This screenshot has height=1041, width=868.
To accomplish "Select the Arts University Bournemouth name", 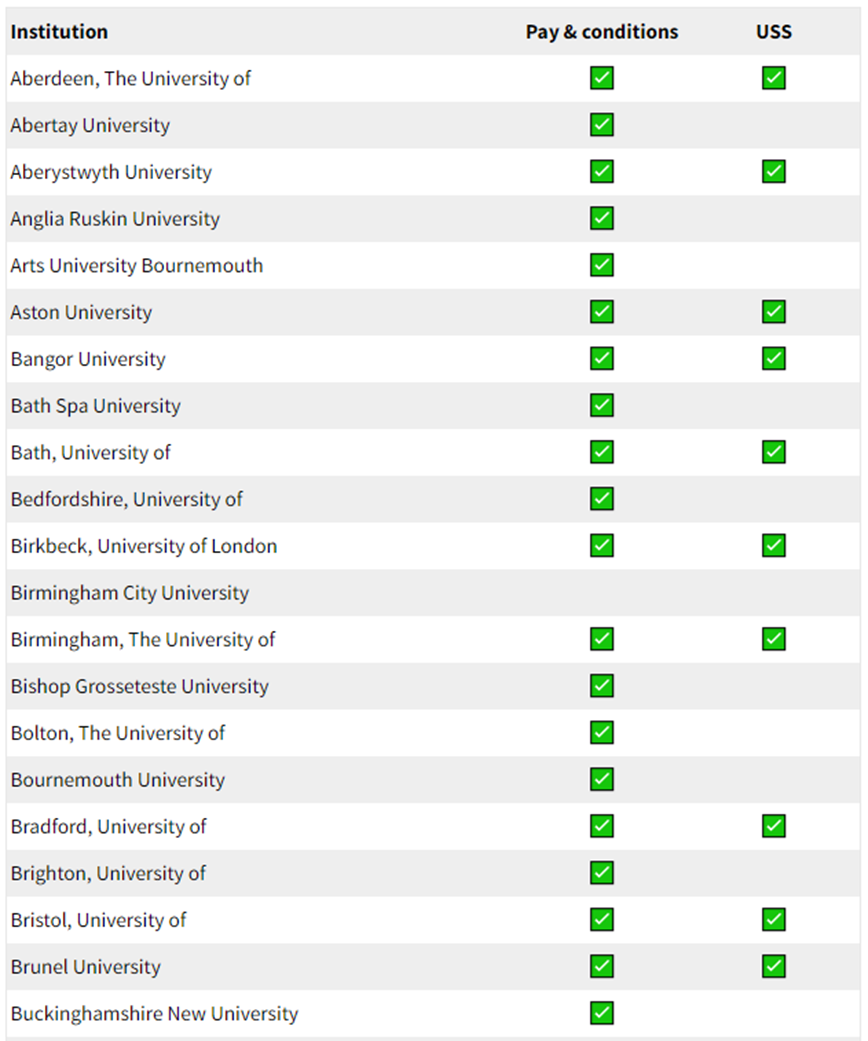I will pyautogui.click(x=137, y=266).
